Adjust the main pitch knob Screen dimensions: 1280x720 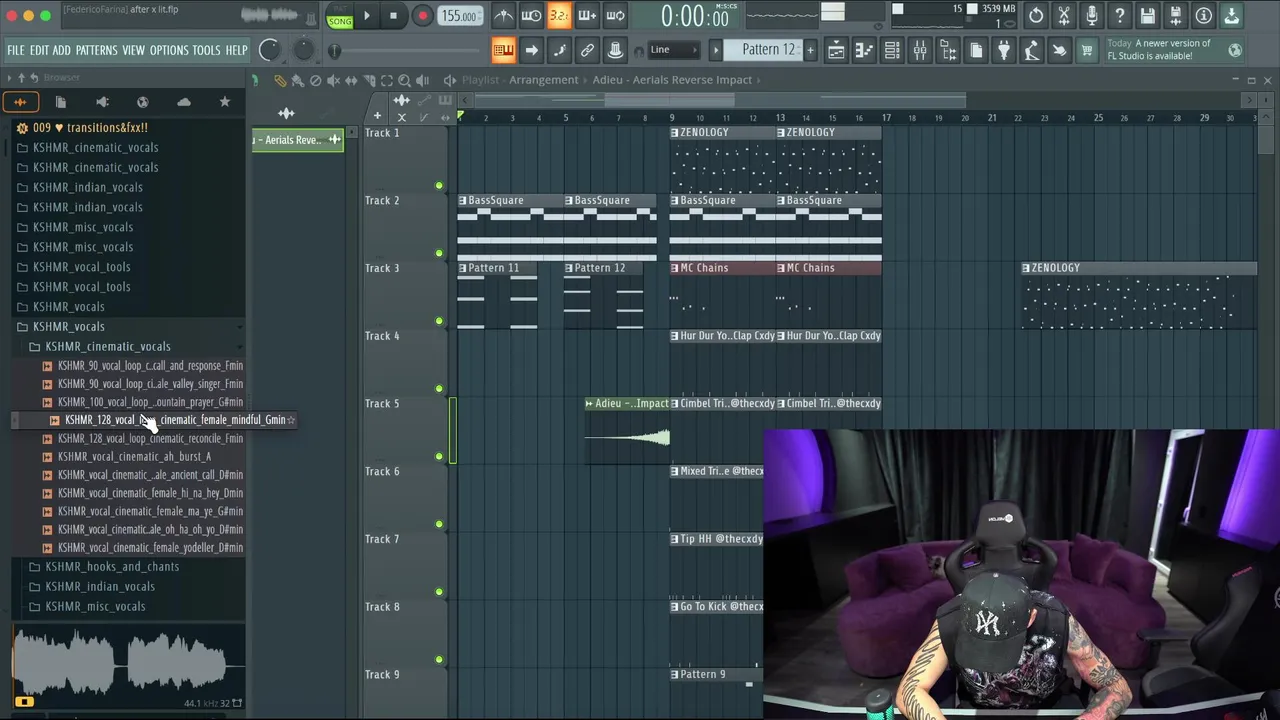pos(304,50)
